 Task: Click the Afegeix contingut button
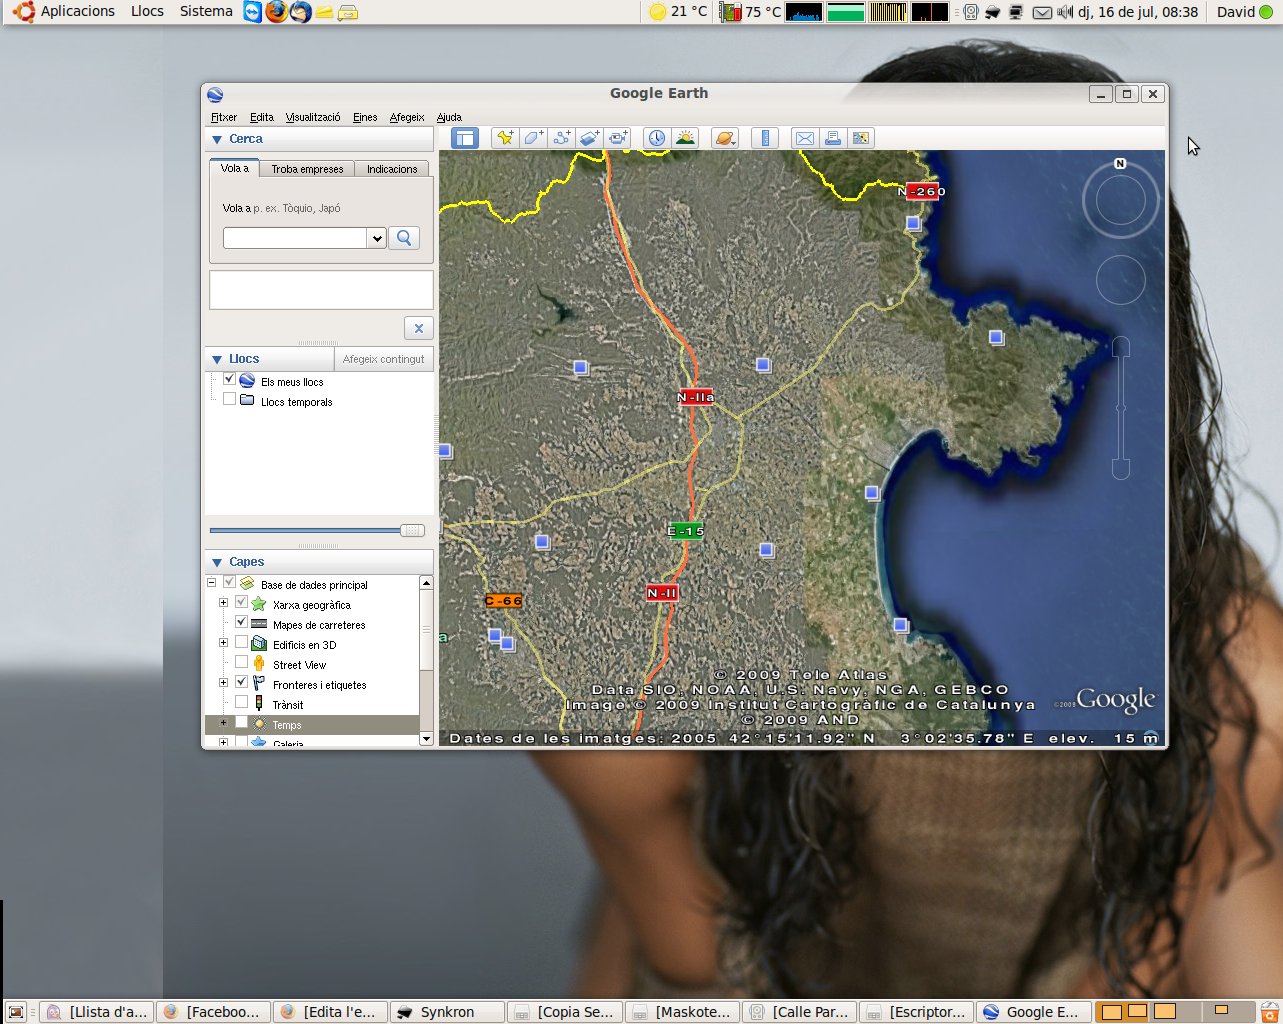point(383,359)
